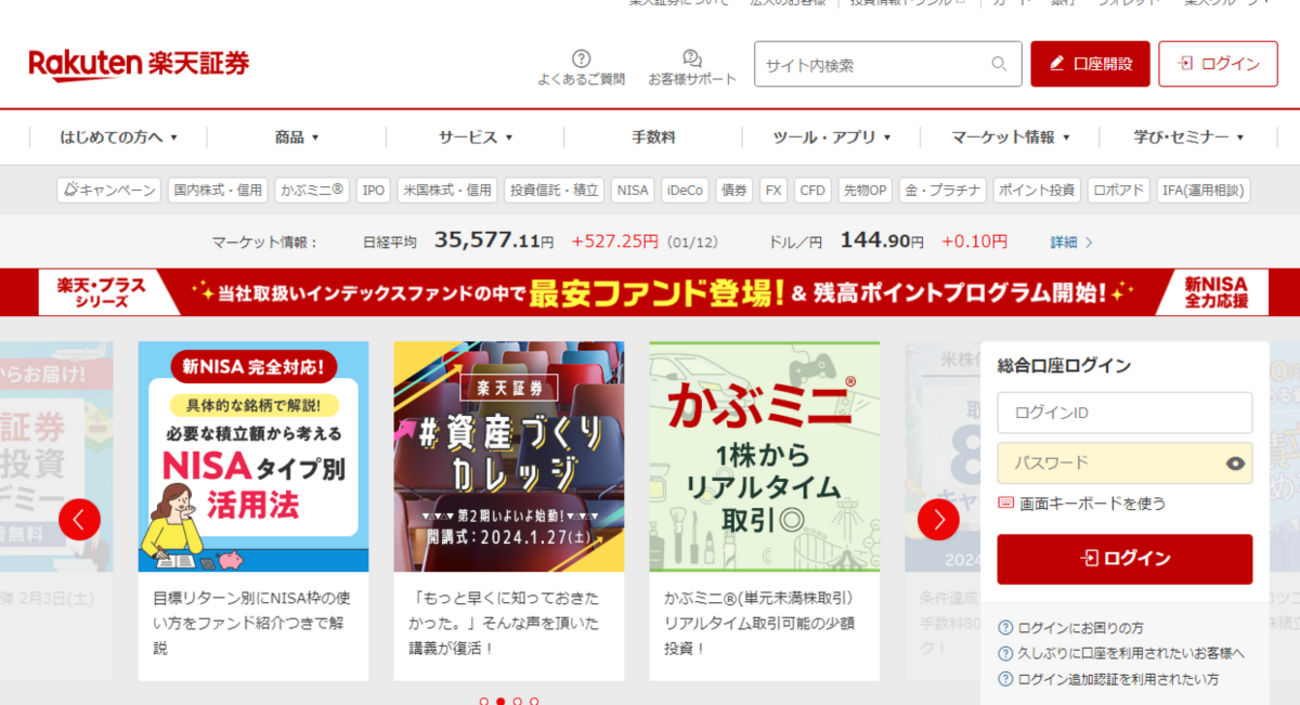
Task: Click the header ログイン button
Action: click(x=1218, y=64)
